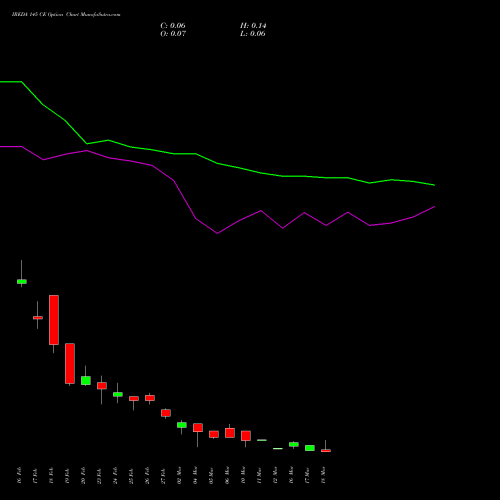Click the '24 Feb' date axis label
Viewport: 500px width, 500px height.
[115, 475]
